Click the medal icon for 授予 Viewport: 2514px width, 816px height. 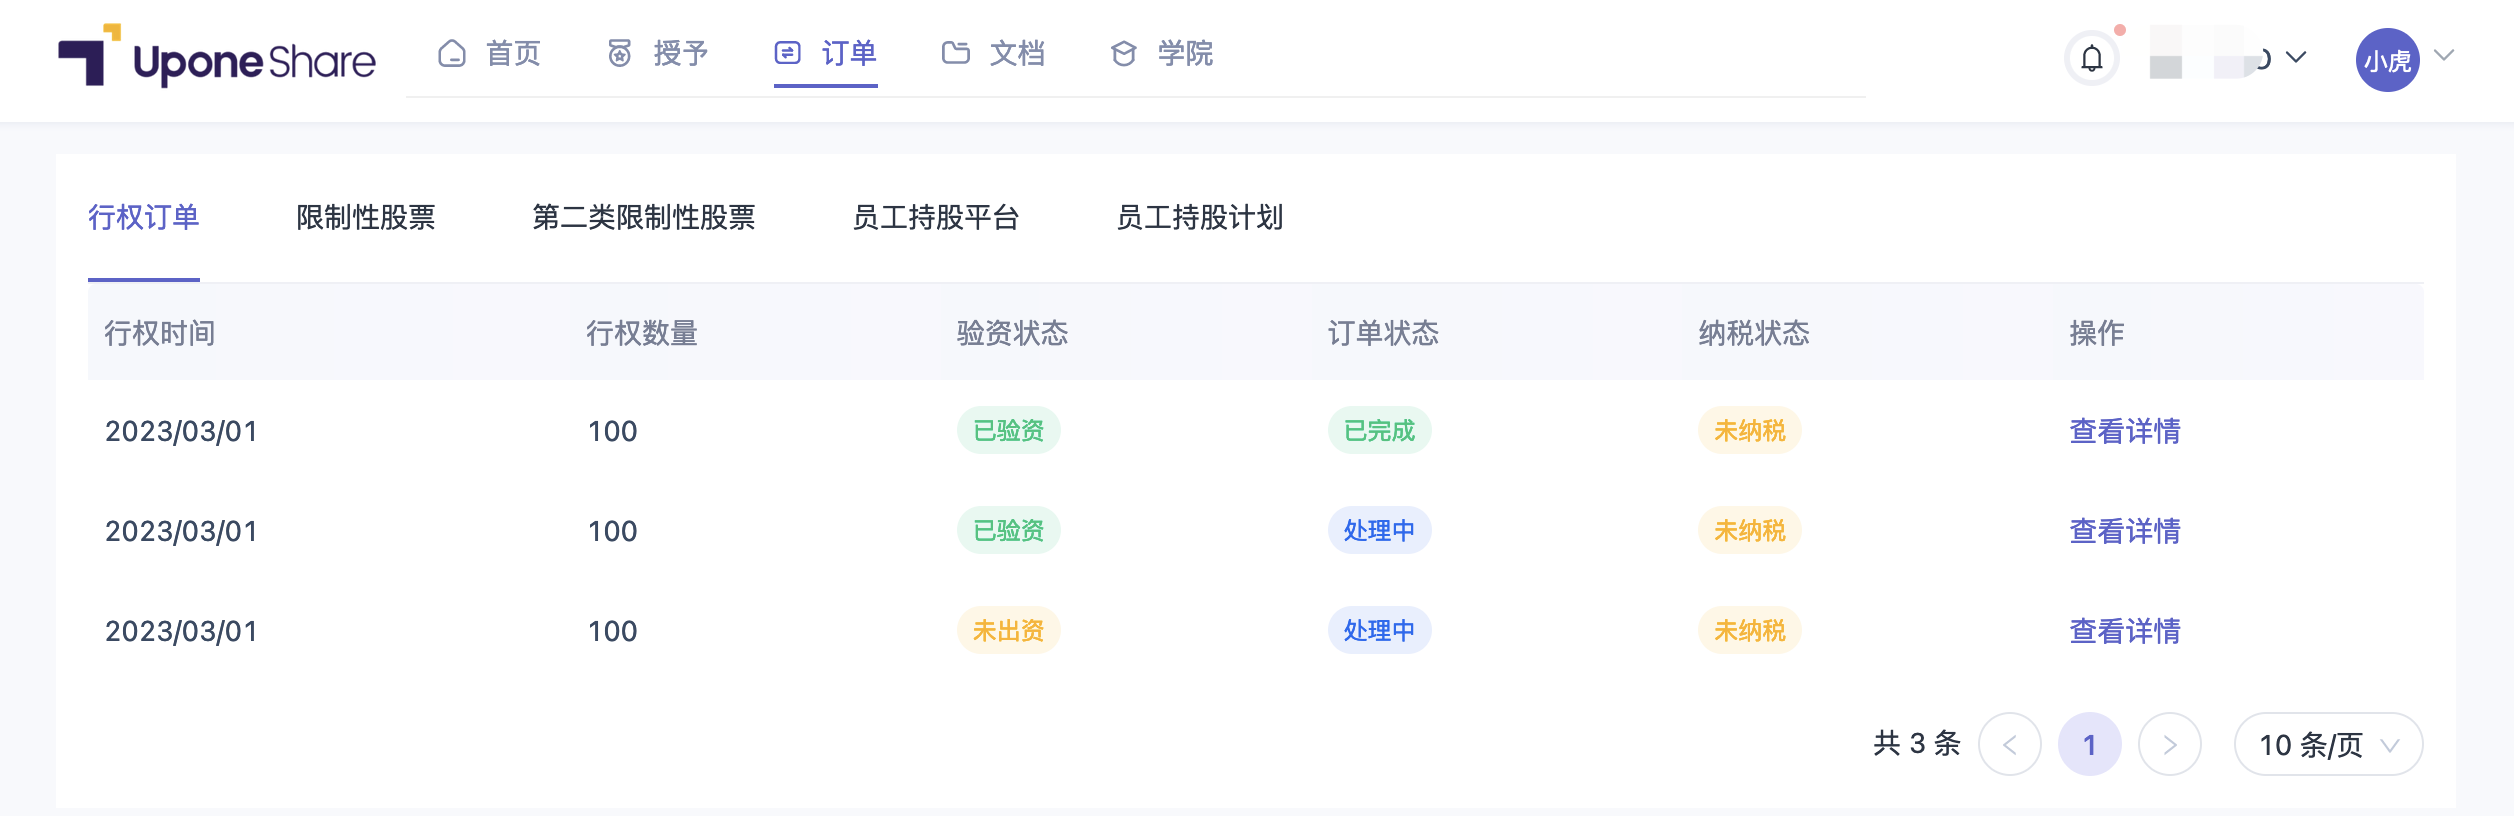tap(620, 53)
